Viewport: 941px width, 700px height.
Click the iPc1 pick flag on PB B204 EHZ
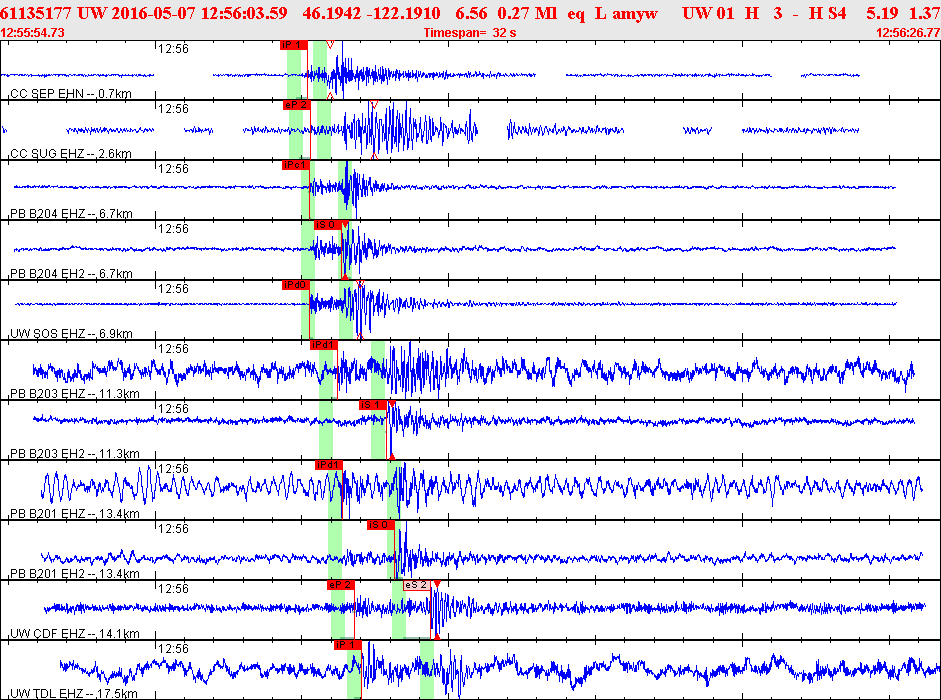pos(296,165)
